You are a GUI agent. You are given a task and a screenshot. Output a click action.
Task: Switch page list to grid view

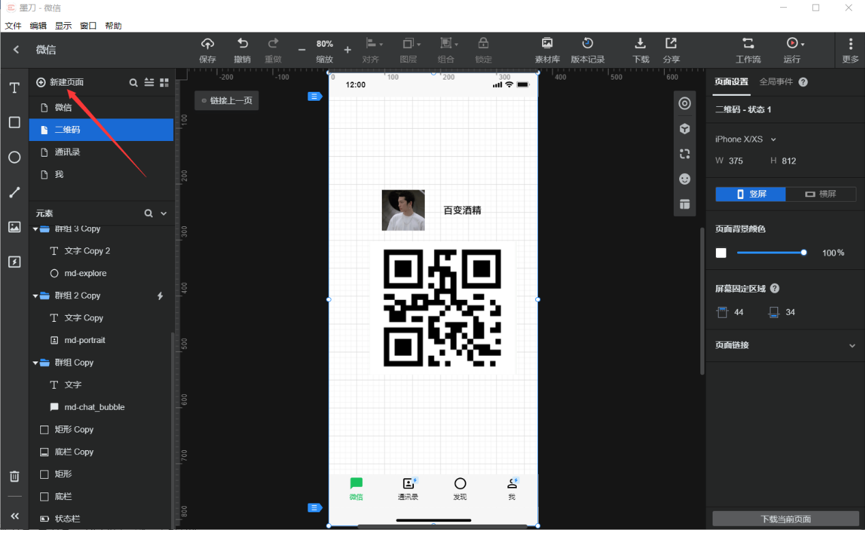pos(164,82)
